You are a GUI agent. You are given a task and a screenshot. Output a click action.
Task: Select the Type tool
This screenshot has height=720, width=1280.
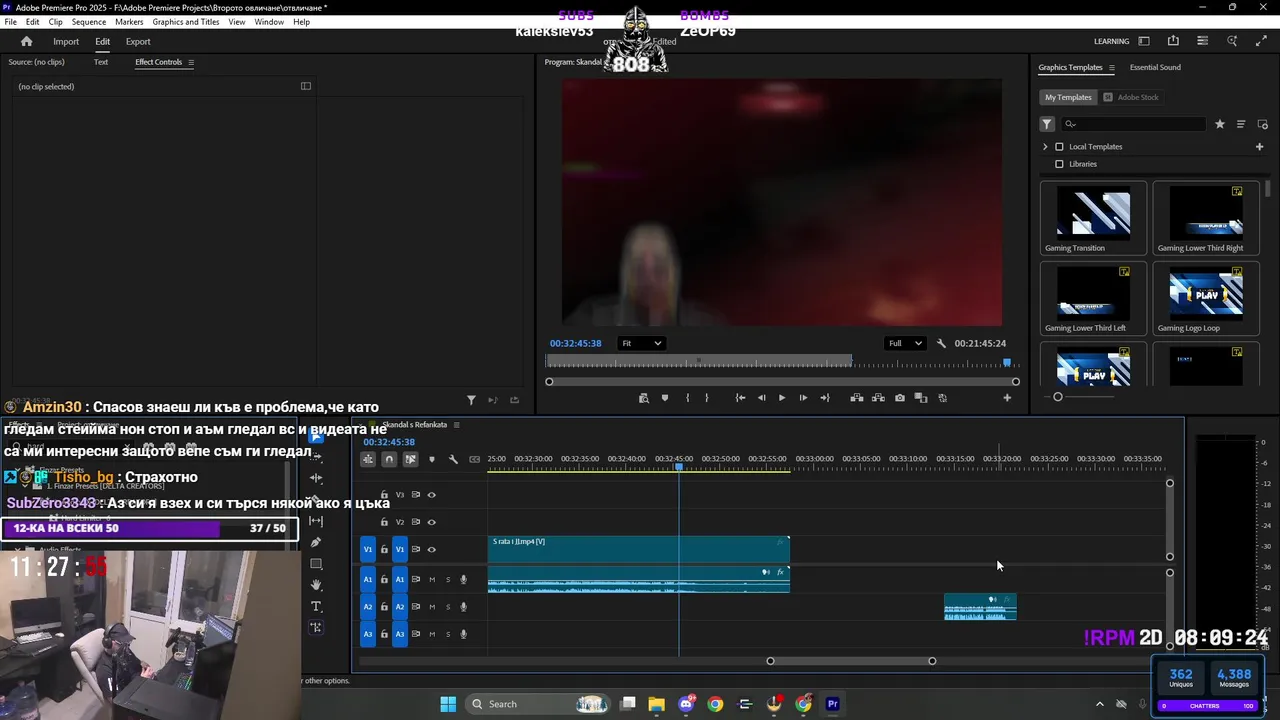316,606
